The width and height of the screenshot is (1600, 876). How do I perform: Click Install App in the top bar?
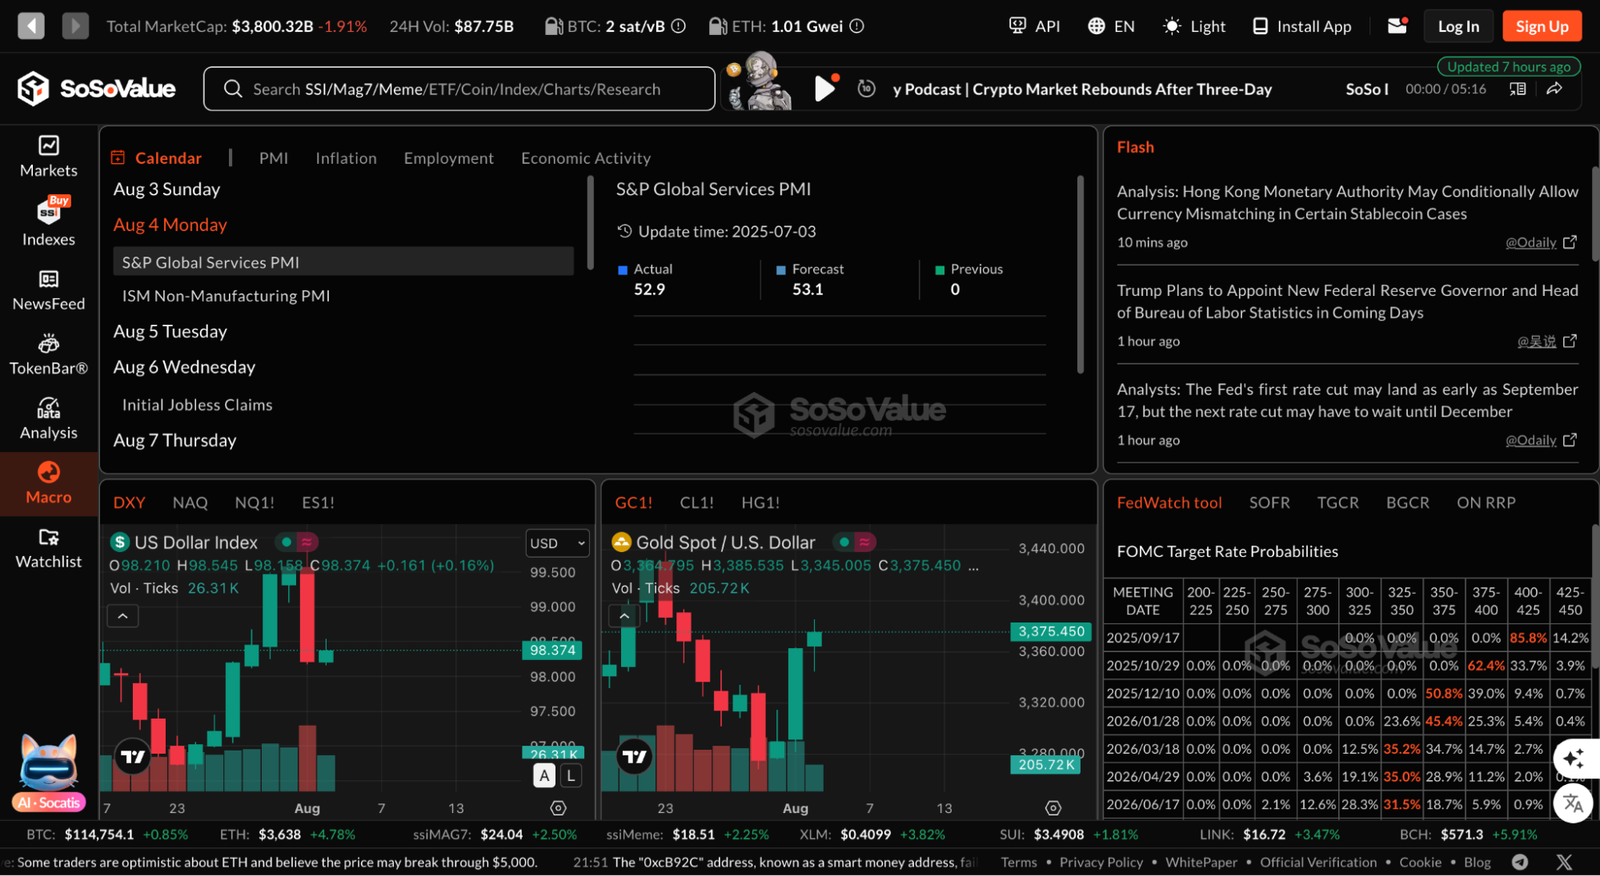pos(1302,26)
